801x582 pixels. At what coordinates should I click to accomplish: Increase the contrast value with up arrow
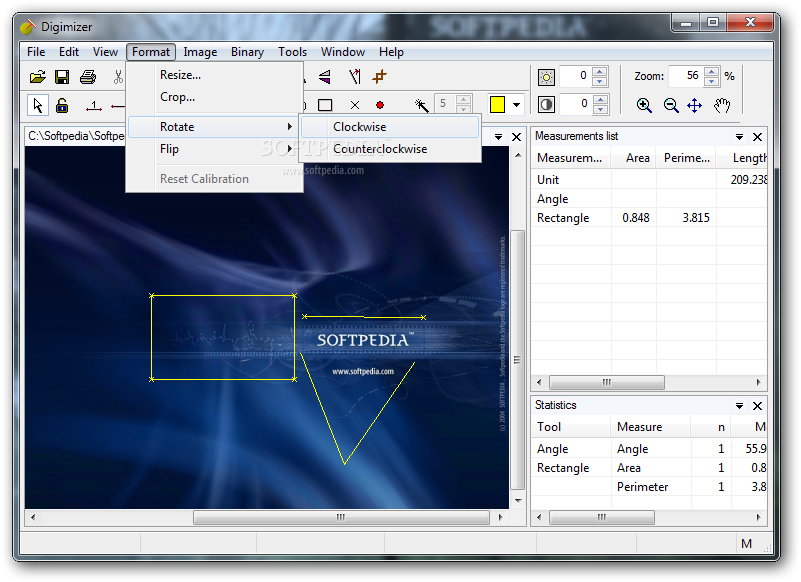point(600,99)
